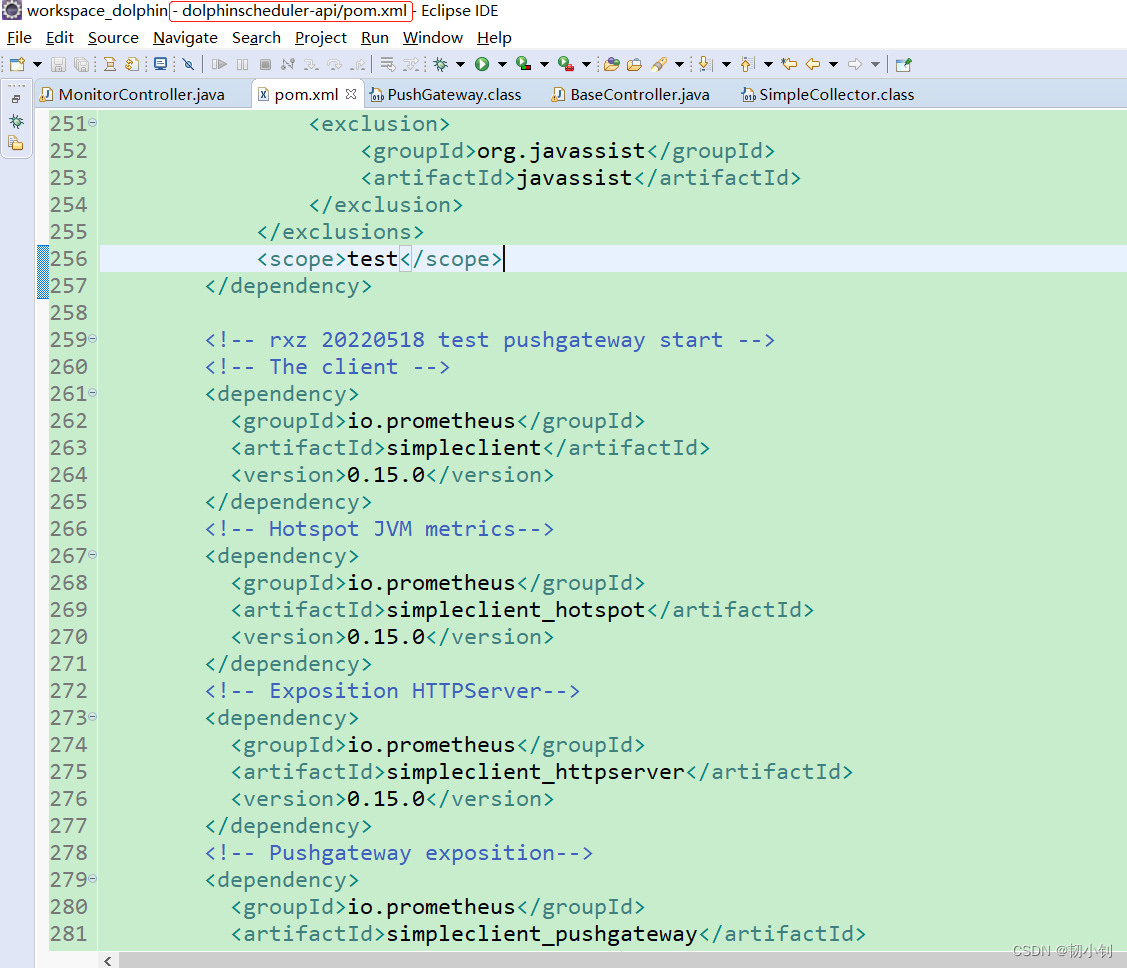Open the BaseController.java editor tab

pyautogui.click(x=637, y=94)
